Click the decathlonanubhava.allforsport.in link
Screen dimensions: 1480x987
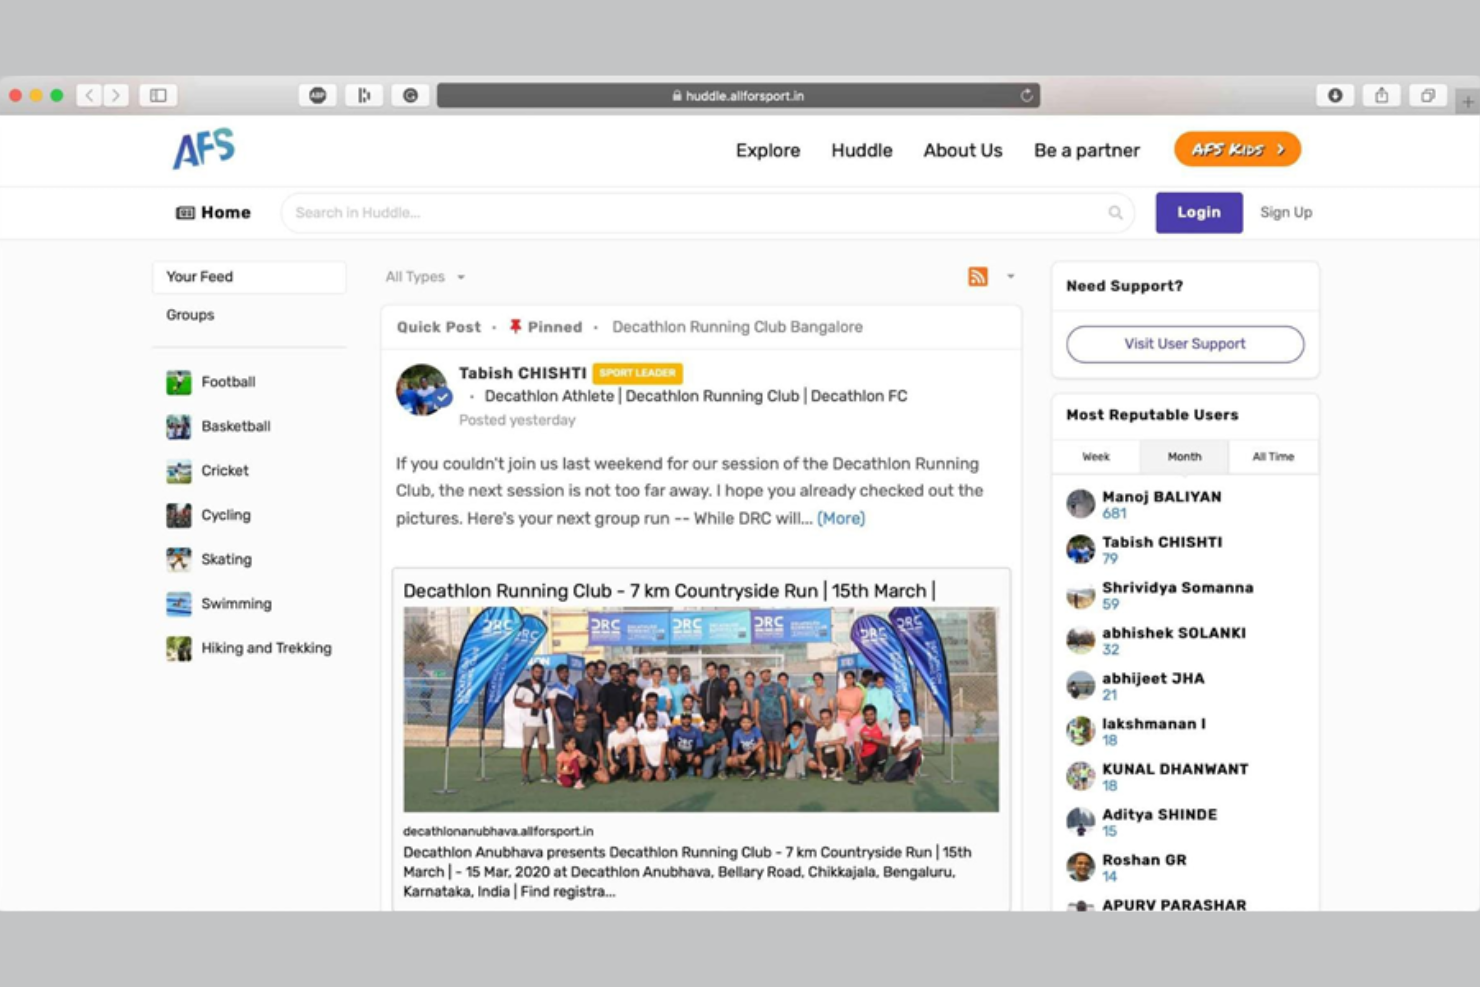point(498,831)
